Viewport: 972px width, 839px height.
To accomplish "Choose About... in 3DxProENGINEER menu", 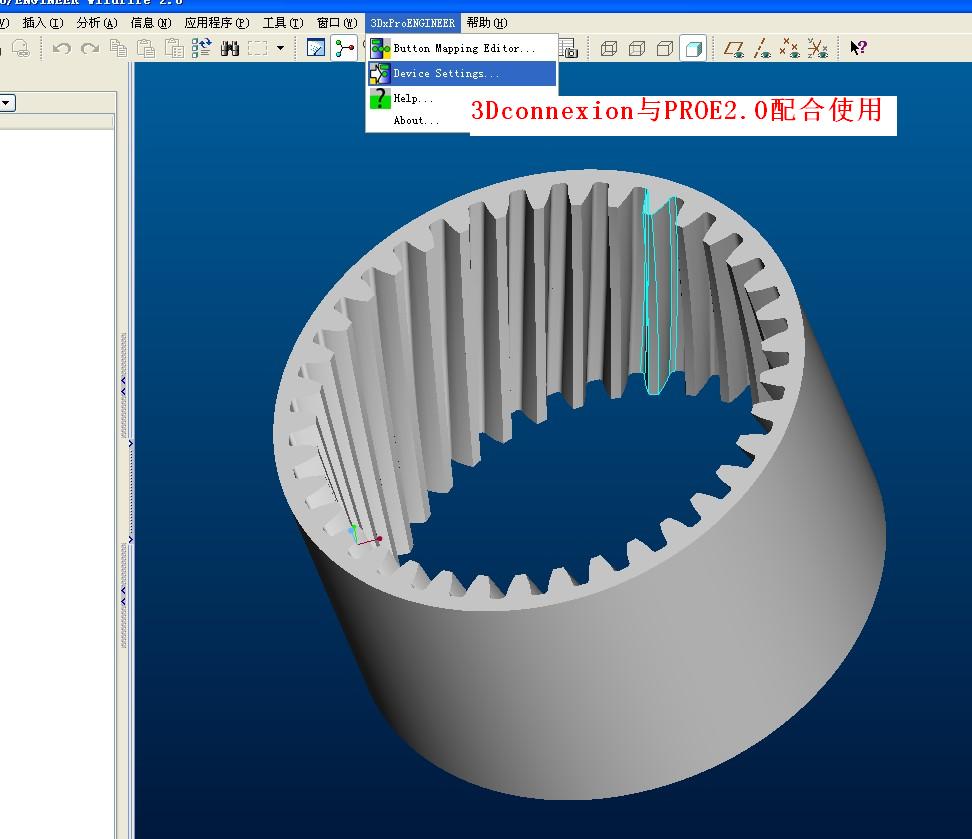I will (418, 120).
